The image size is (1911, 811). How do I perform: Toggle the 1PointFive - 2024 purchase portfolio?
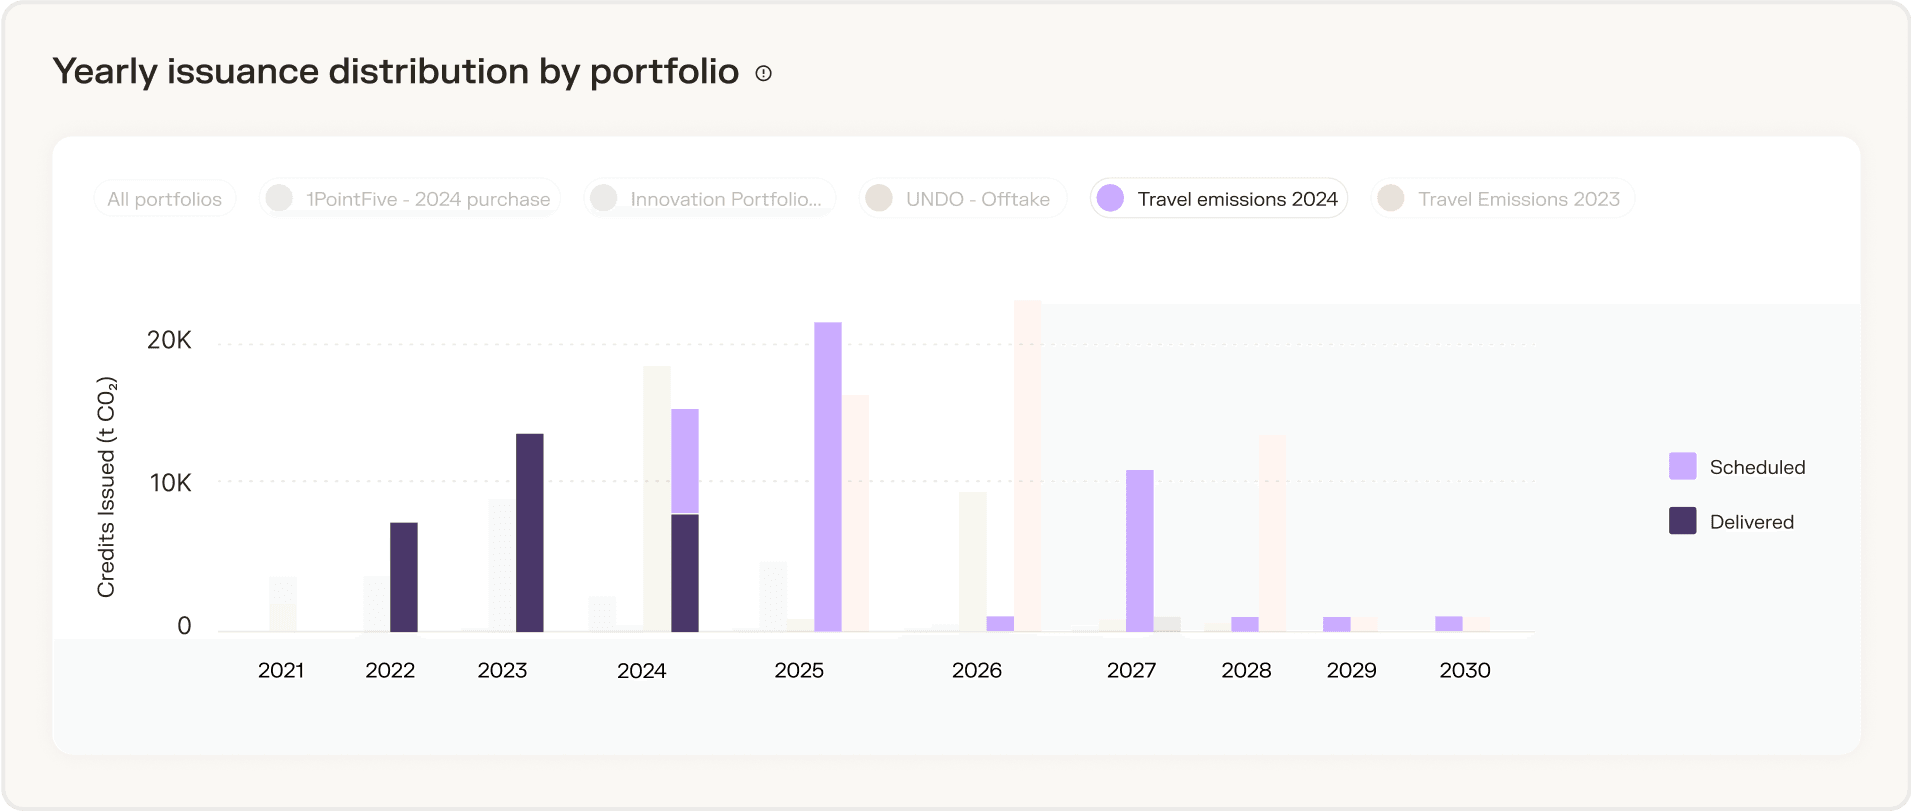coord(410,199)
